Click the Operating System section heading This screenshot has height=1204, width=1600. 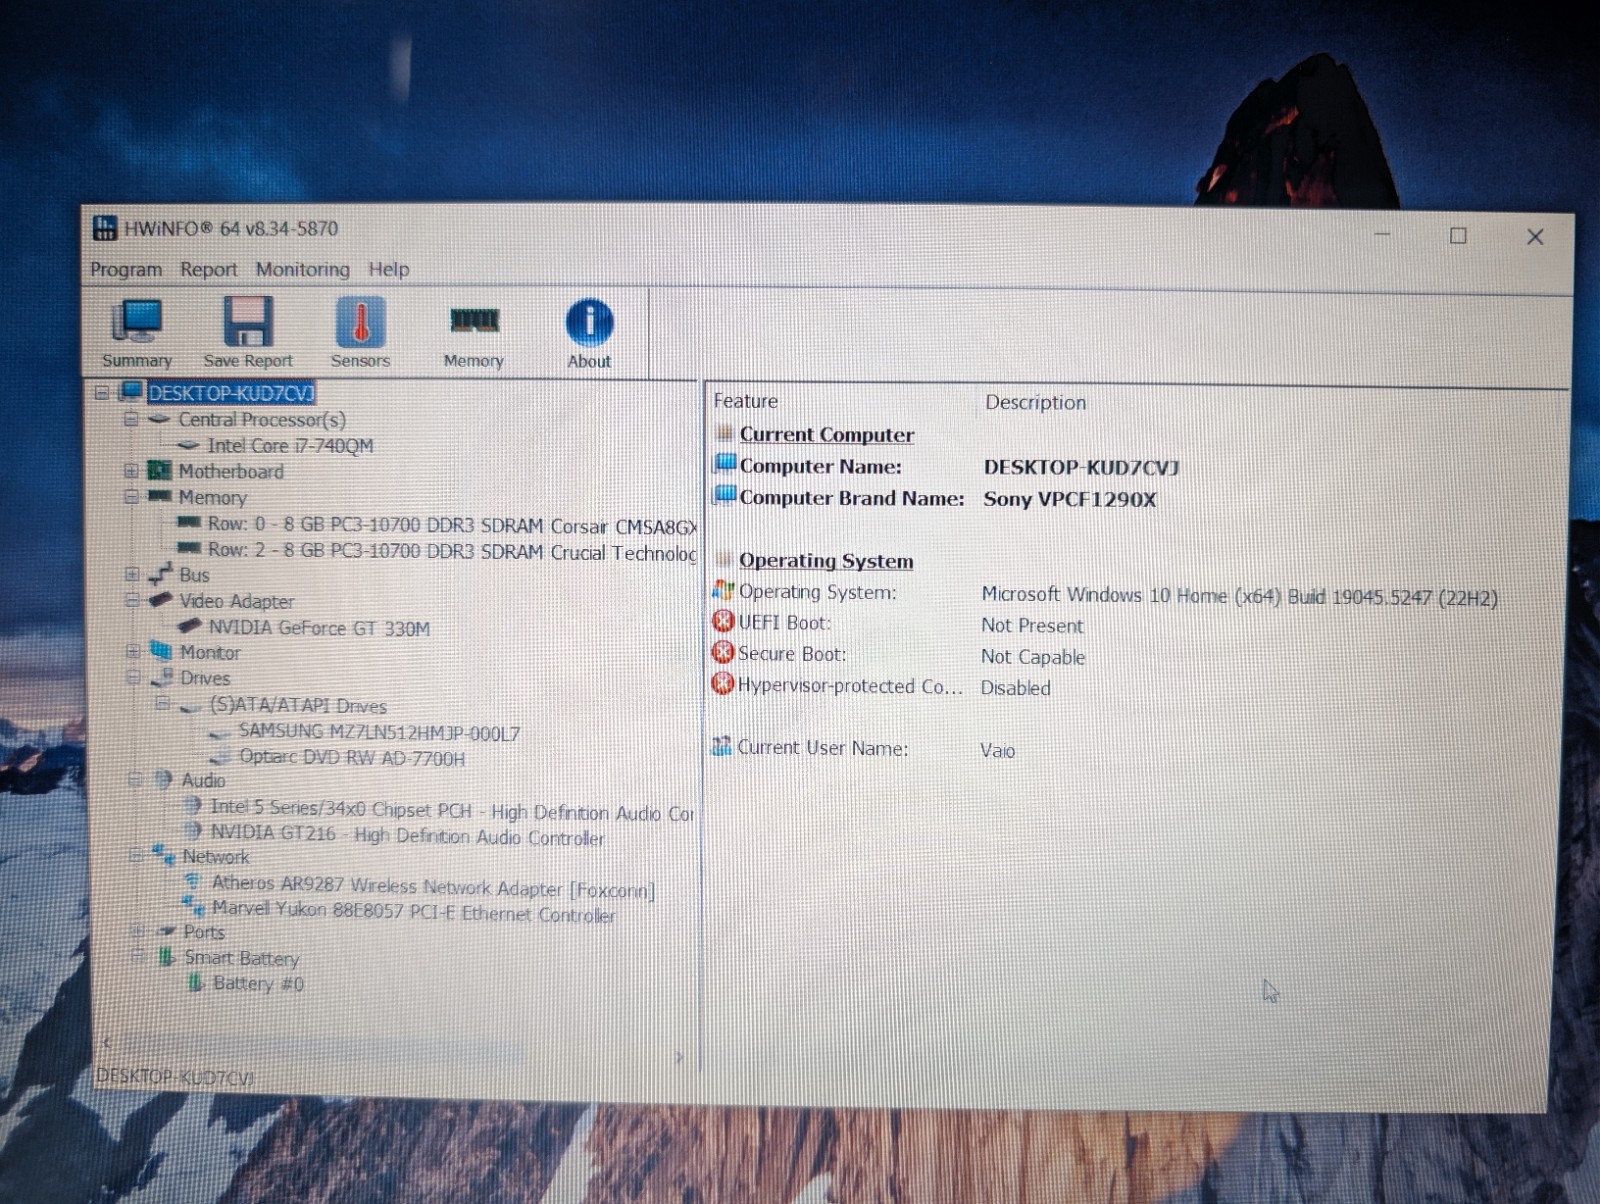826,560
